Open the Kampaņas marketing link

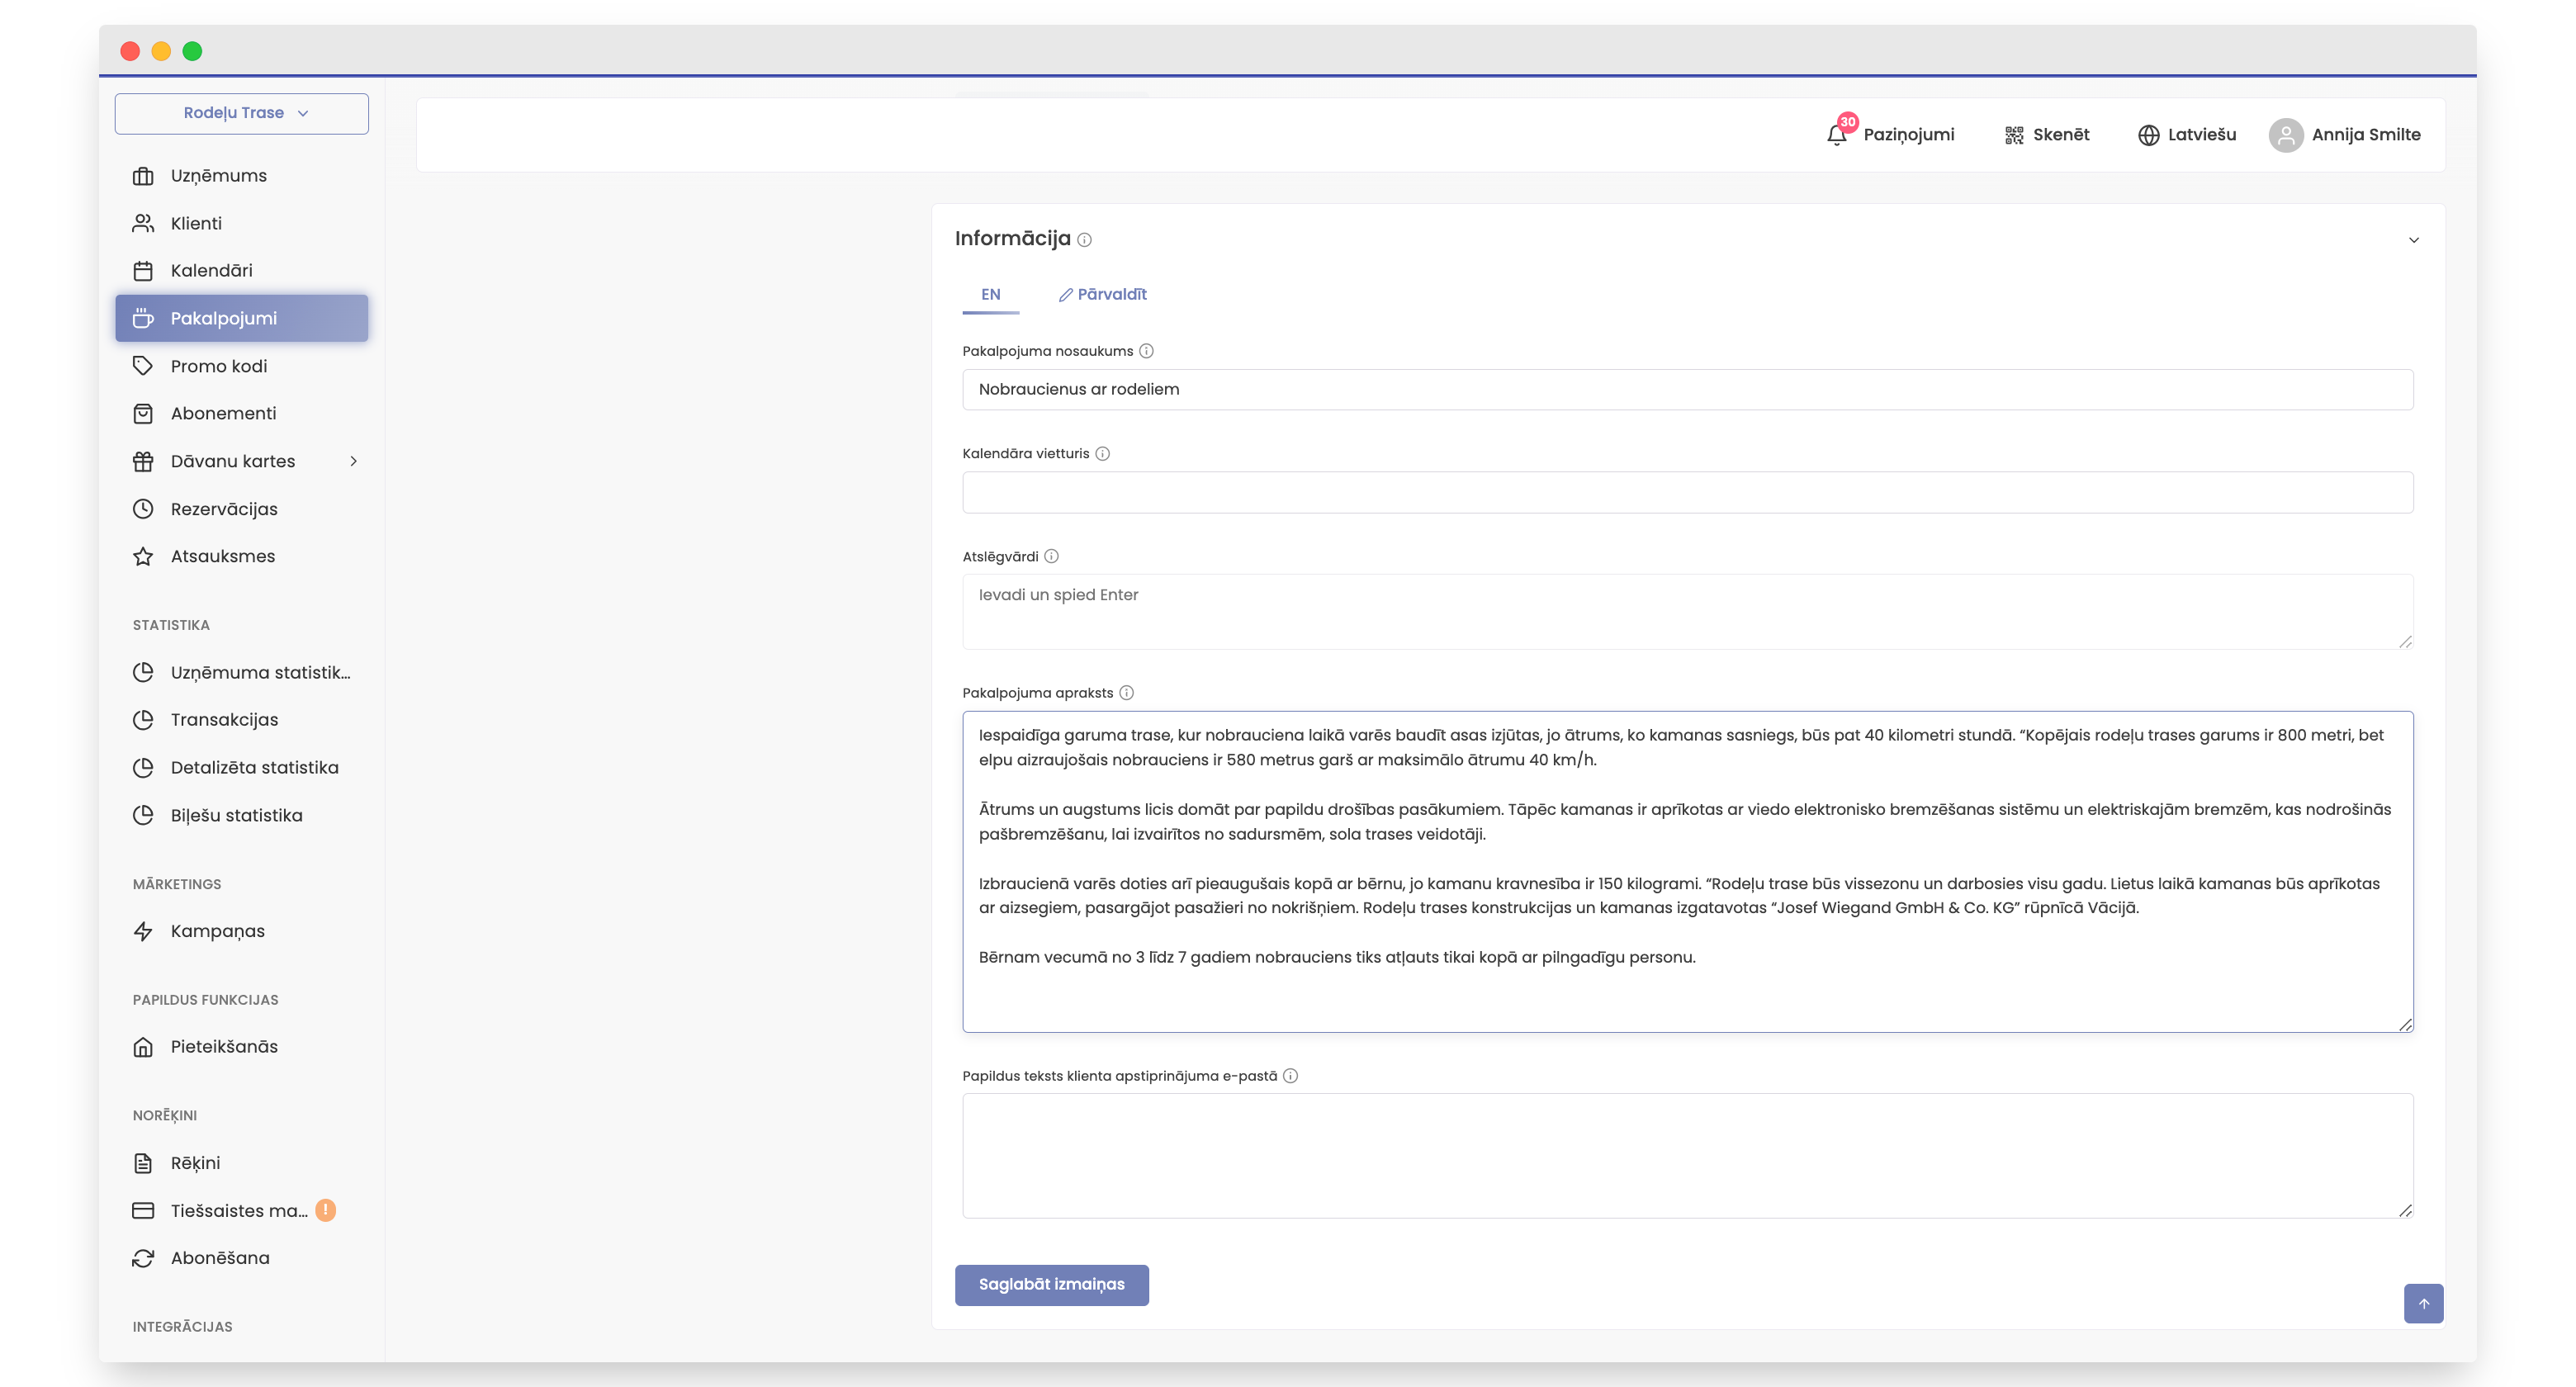coord(217,931)
